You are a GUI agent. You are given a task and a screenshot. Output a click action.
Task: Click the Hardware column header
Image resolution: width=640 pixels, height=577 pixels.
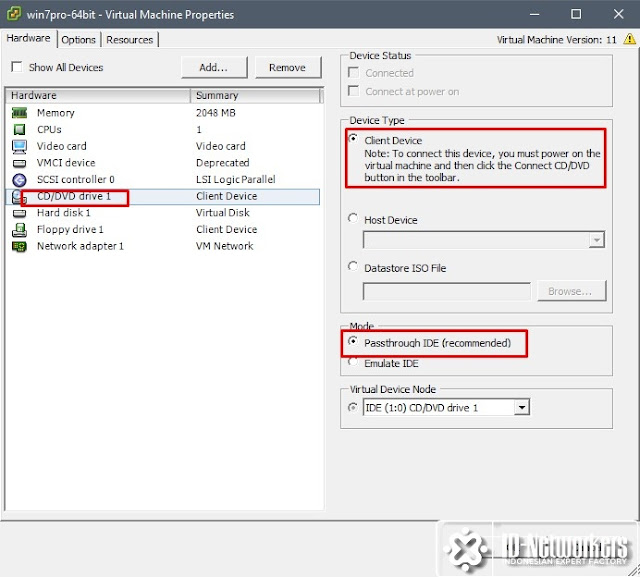pos(98,95)
